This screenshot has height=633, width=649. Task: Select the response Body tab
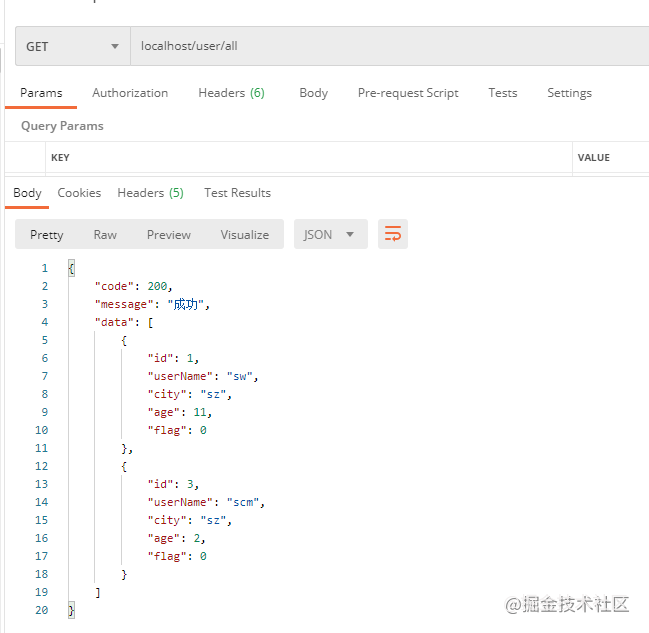[x=27, y=193]
